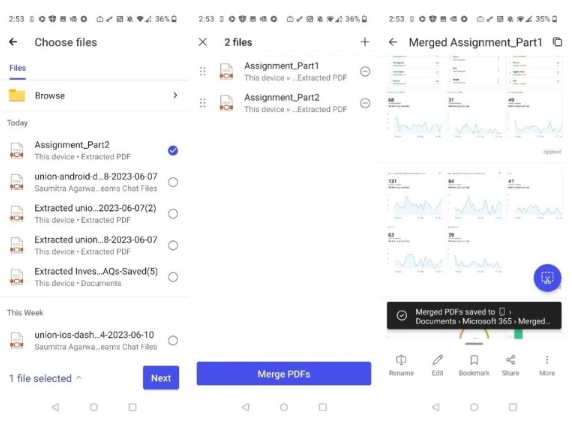This screenshot has height=421, width=572.
Task: Open Browse folder via chevron
Action: click(175, 95)
